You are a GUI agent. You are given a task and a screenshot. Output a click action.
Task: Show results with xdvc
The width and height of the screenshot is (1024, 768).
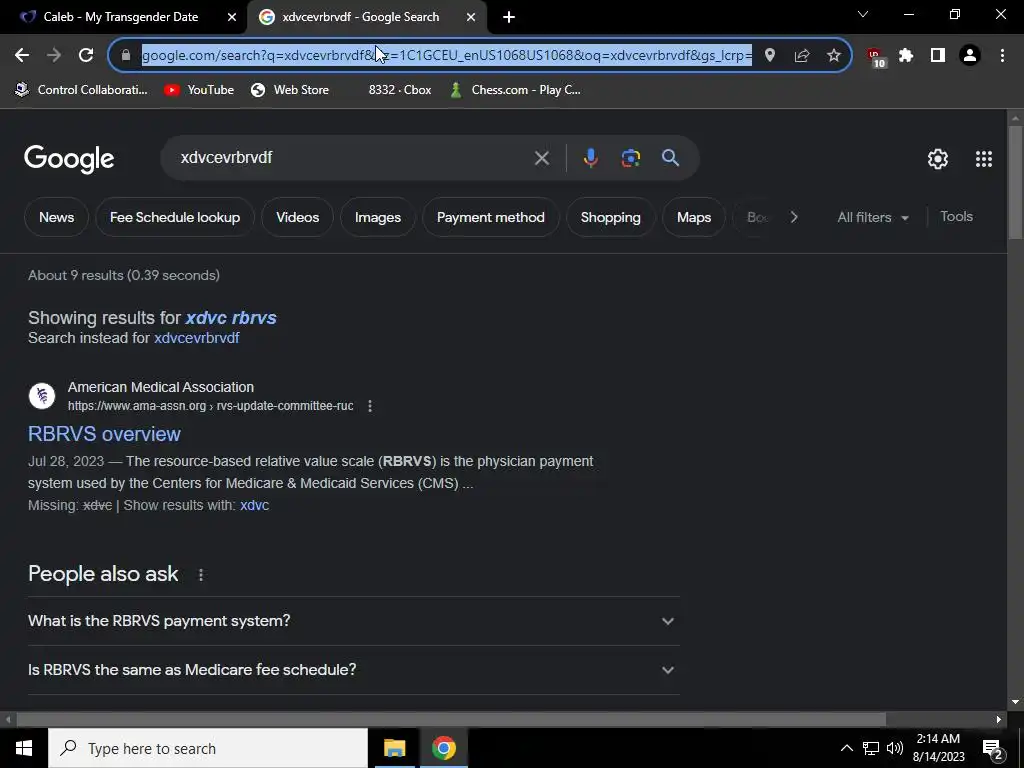pyautogui.click(x=255, y=505)
